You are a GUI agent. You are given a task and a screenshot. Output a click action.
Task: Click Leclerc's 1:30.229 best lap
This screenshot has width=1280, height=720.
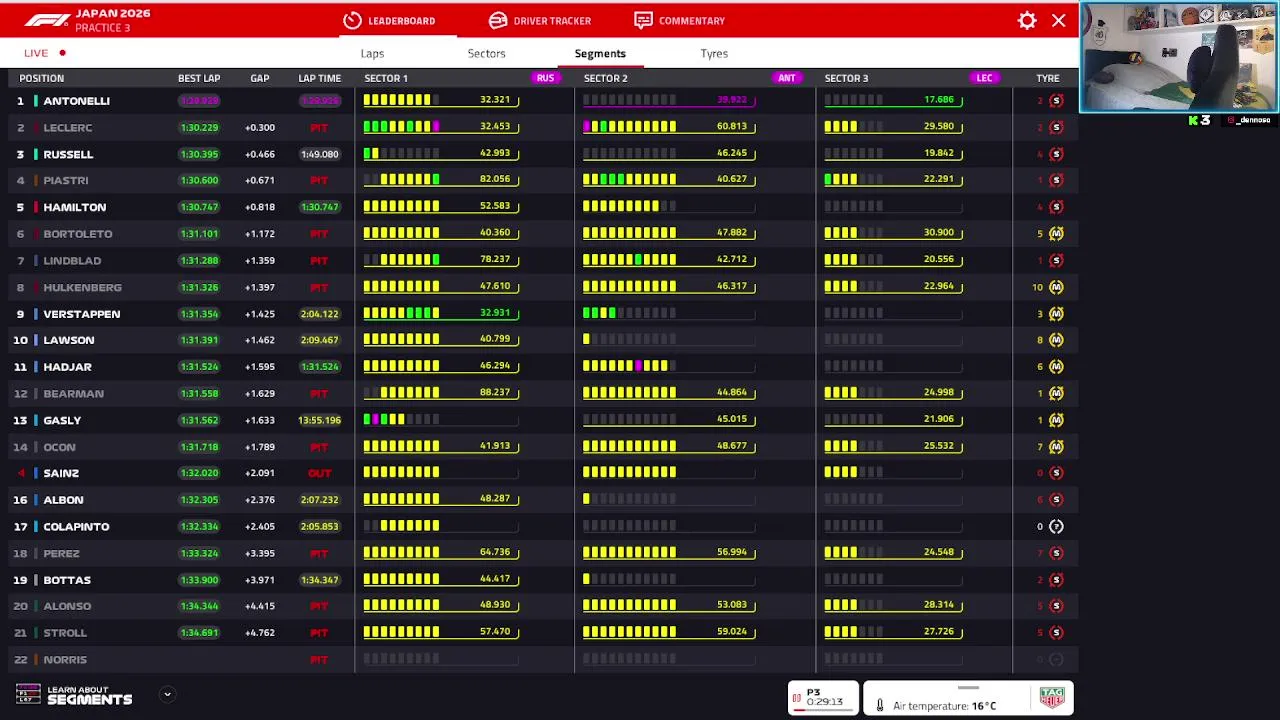[199, 127]
